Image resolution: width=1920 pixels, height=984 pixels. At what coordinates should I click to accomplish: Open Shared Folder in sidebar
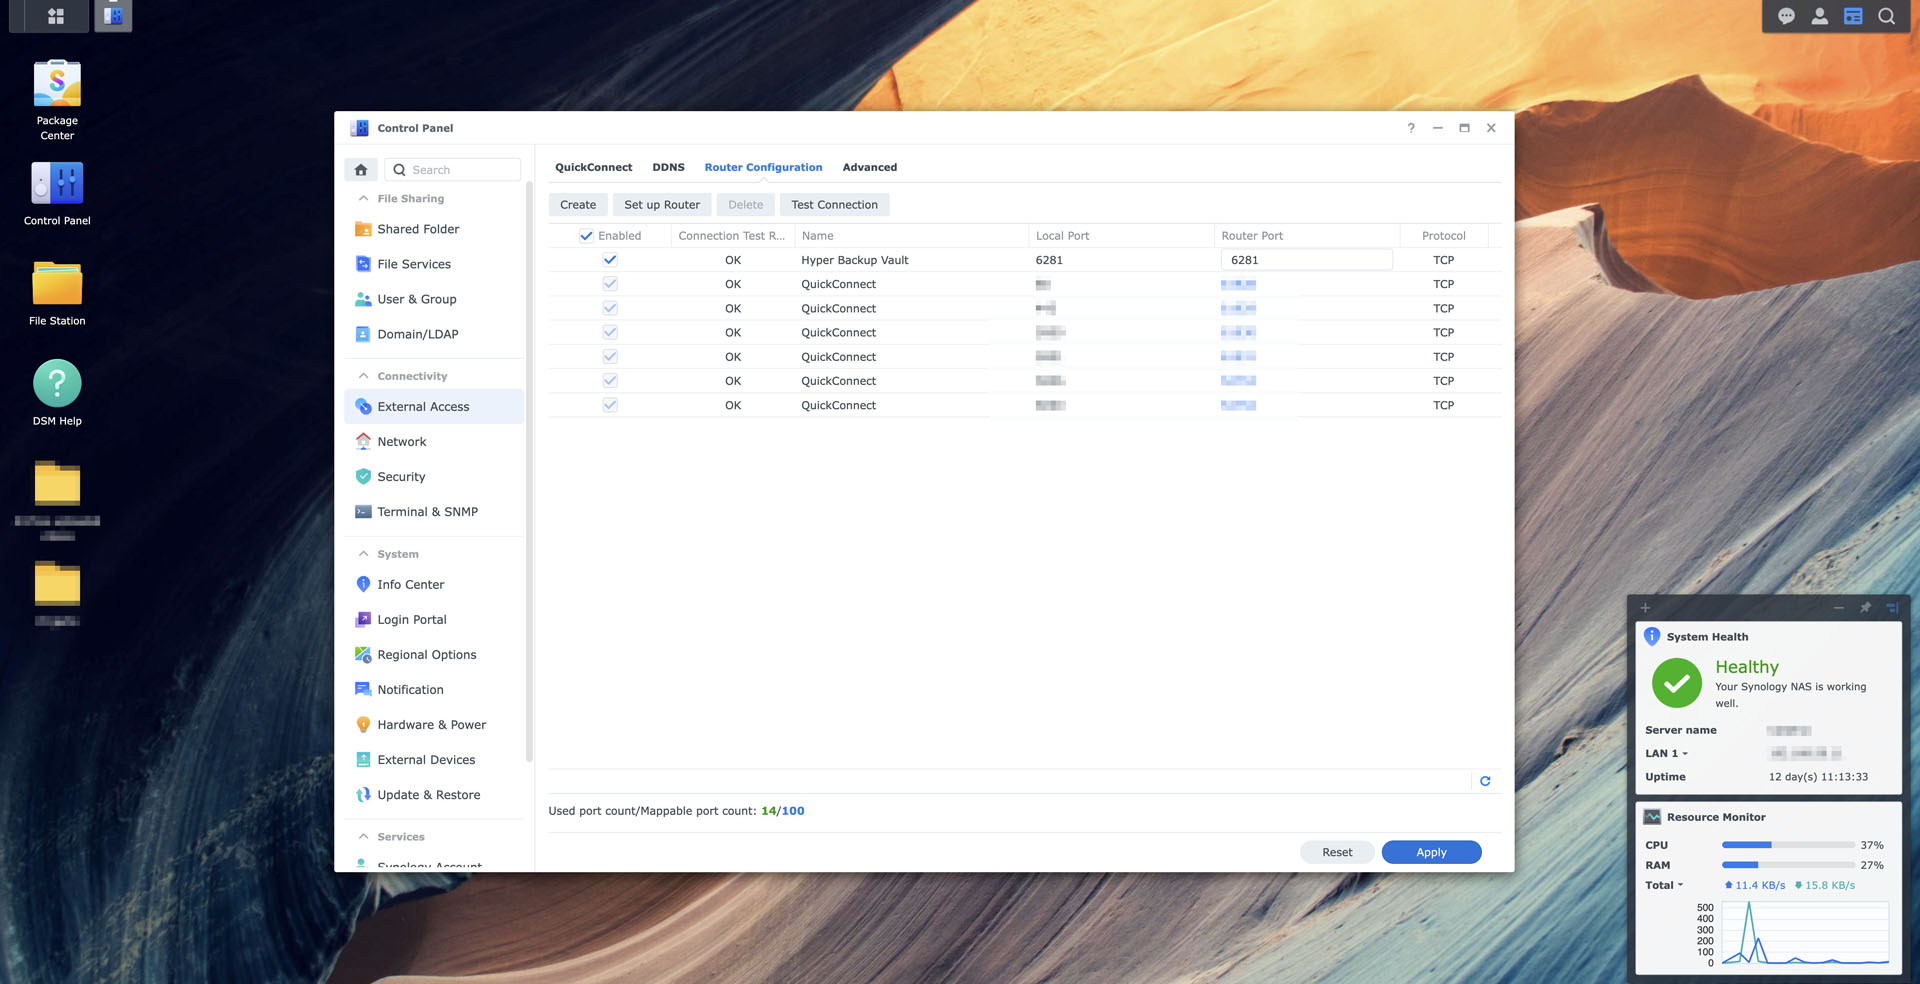(434, 229)
